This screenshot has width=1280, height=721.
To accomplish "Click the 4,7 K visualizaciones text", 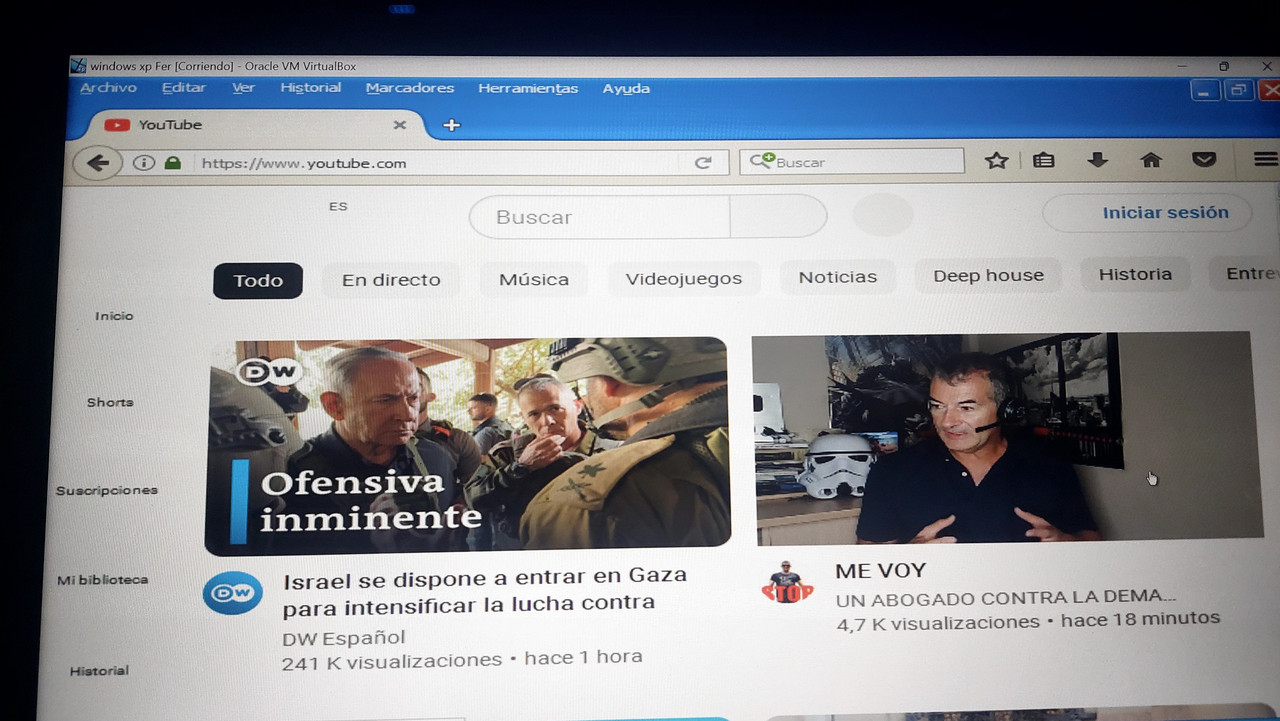I will 939,623.
